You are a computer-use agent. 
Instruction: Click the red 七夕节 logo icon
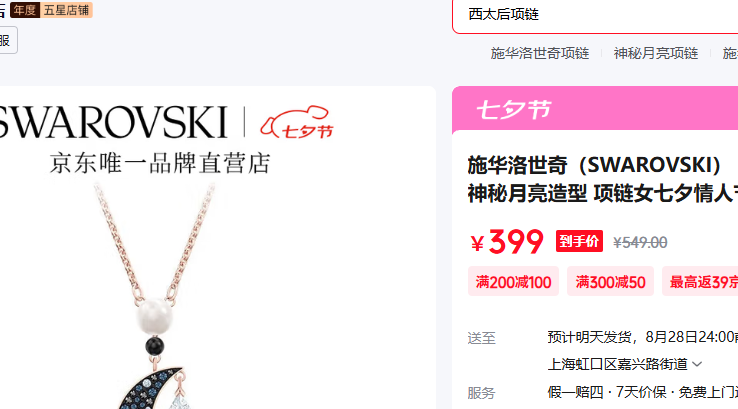point(297,122)
